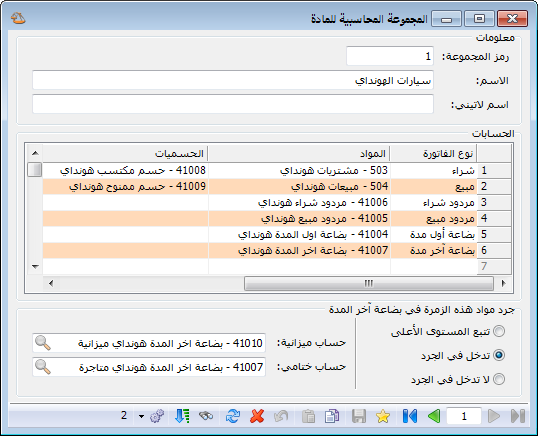Select the 'تدخل في الجرد' radio option
The image size is (539, 437).
pyautogui.click(x=499, y=355)
